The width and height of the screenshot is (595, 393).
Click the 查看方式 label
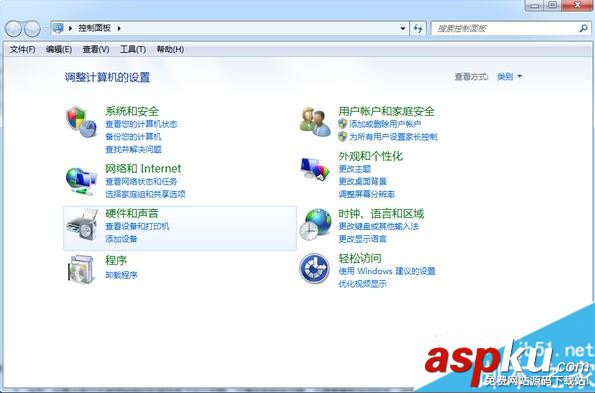471,77
